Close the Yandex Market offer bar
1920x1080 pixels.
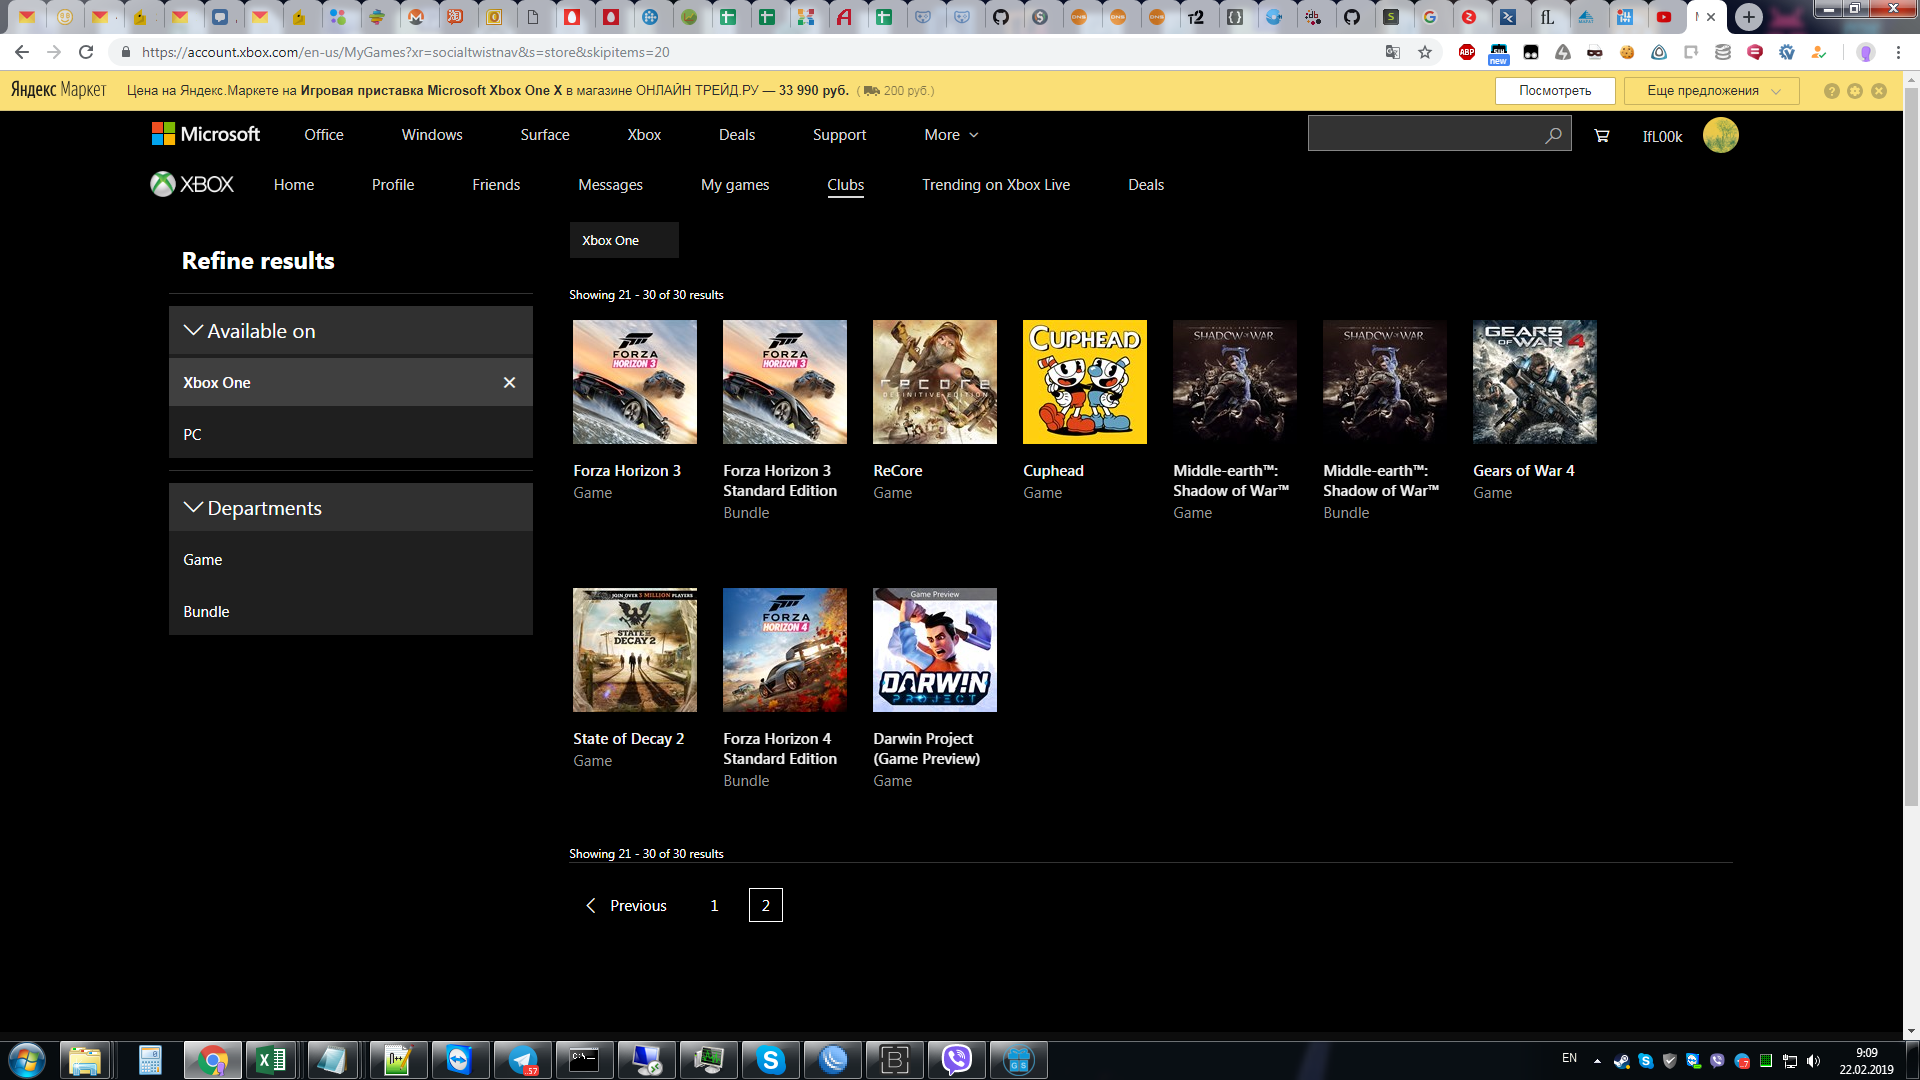click(1879, 91)
